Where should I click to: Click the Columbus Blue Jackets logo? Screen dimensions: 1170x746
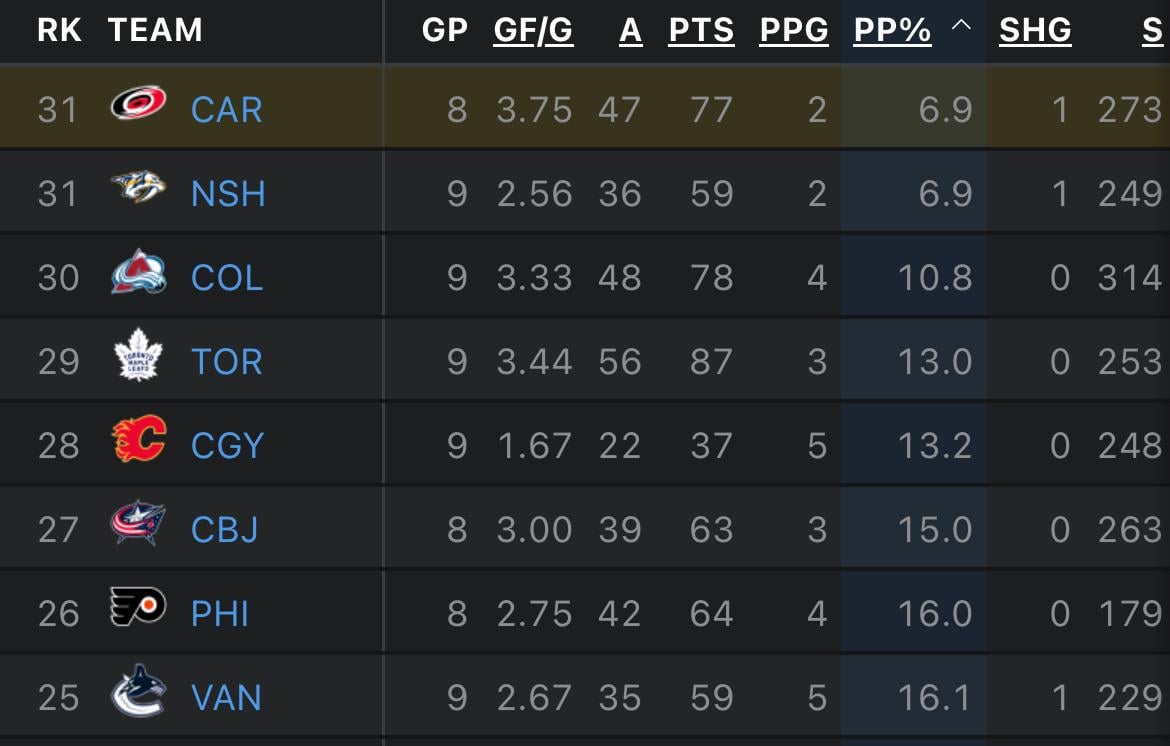click(x=138, y=527)
